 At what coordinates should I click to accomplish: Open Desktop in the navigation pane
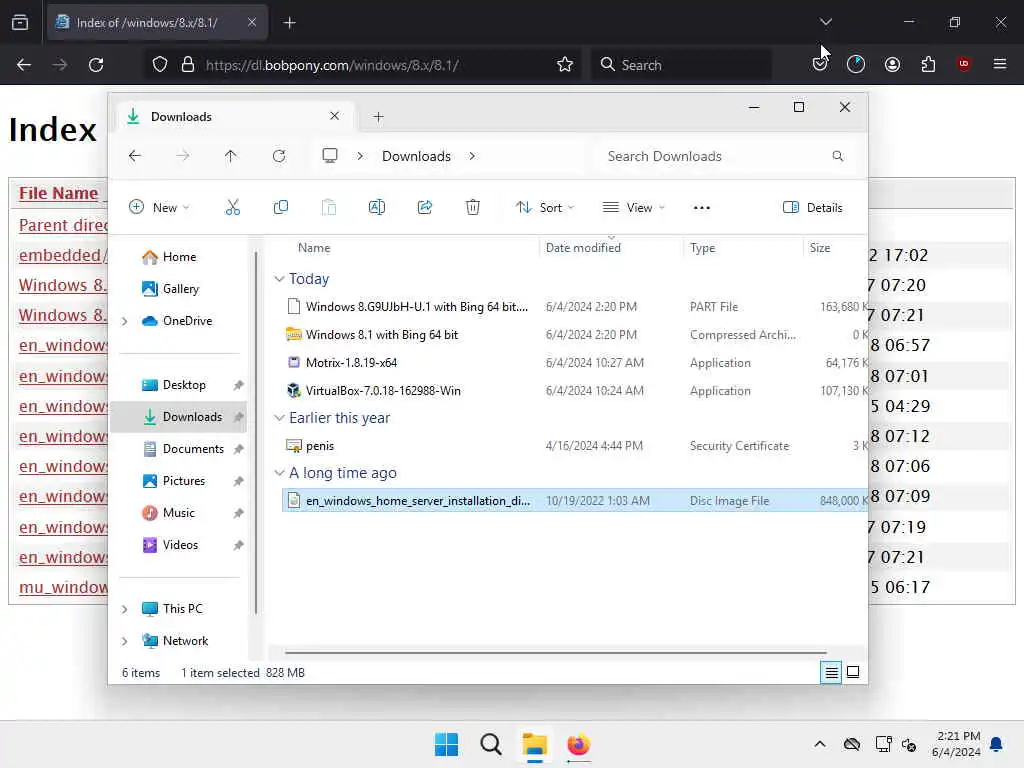[x=184, y=385]
